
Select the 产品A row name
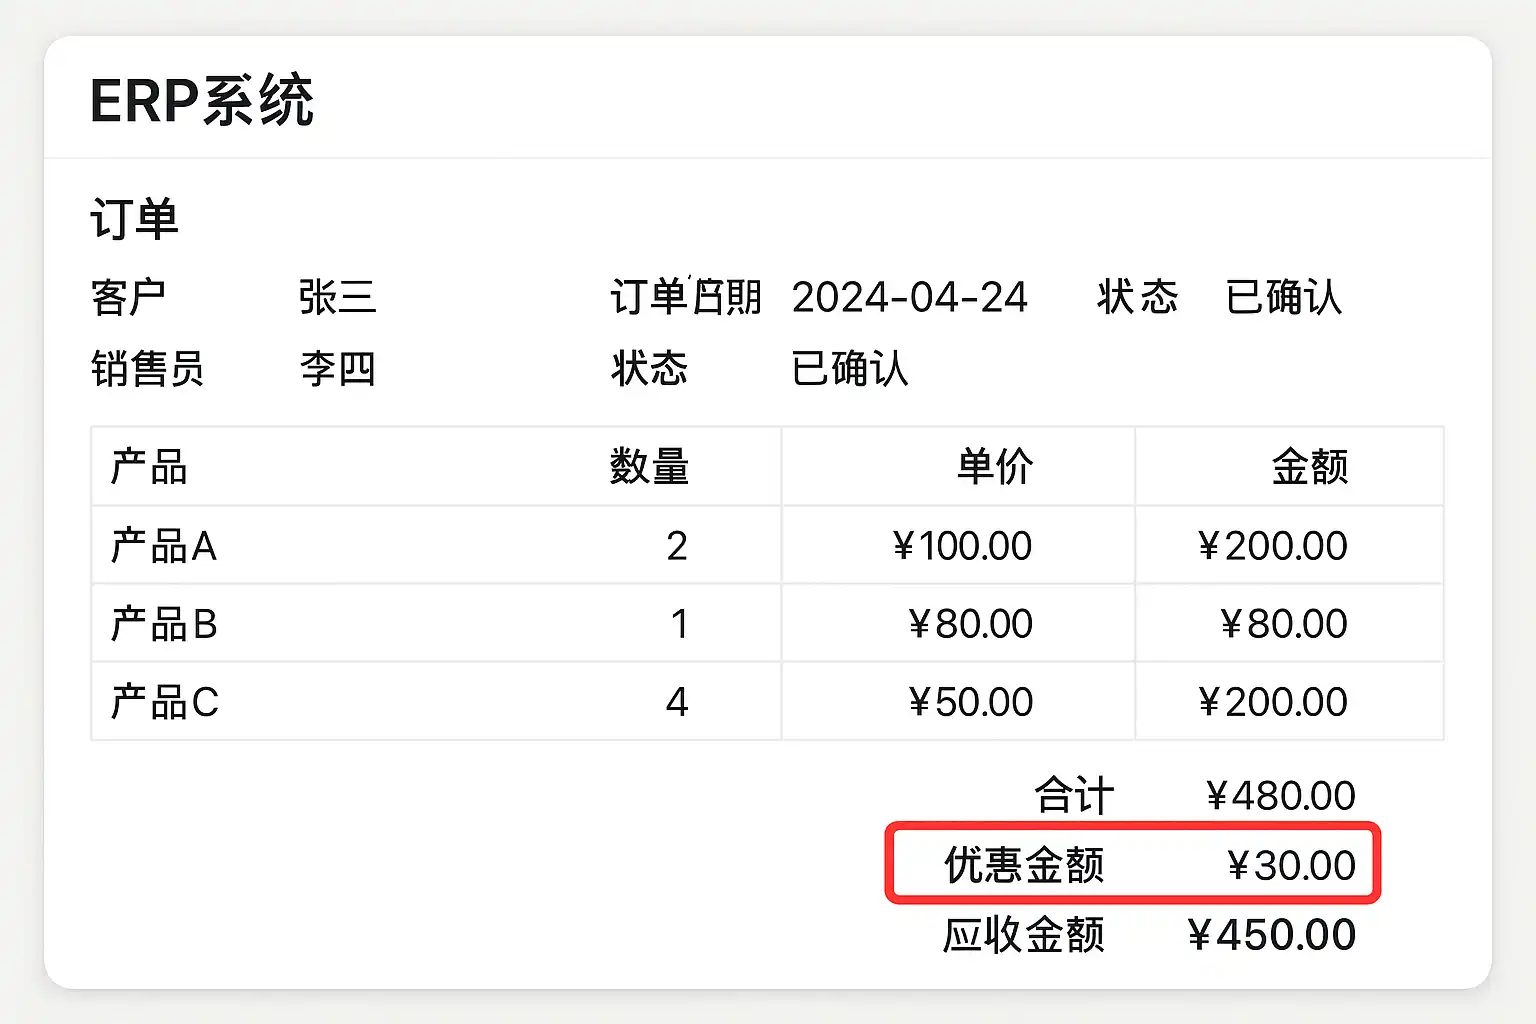pyautogui.click(x=164, y=546)
